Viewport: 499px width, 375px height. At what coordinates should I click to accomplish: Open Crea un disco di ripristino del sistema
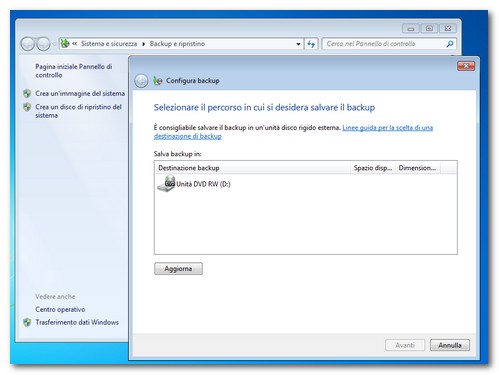click(x=78, y=111)
